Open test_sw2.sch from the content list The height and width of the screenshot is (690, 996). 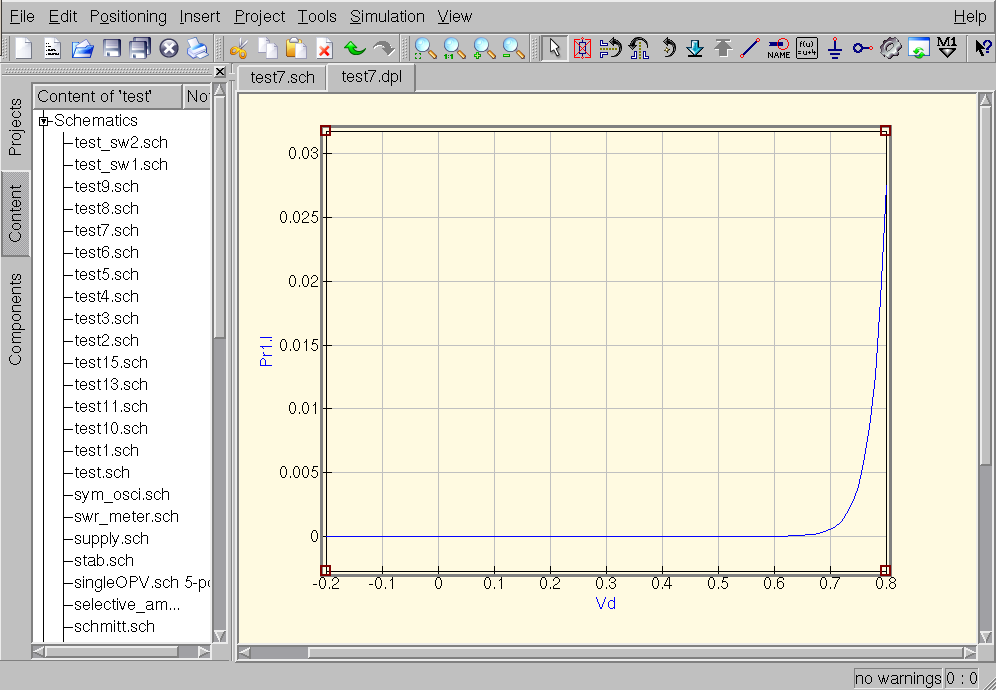(x=121, y=143)
